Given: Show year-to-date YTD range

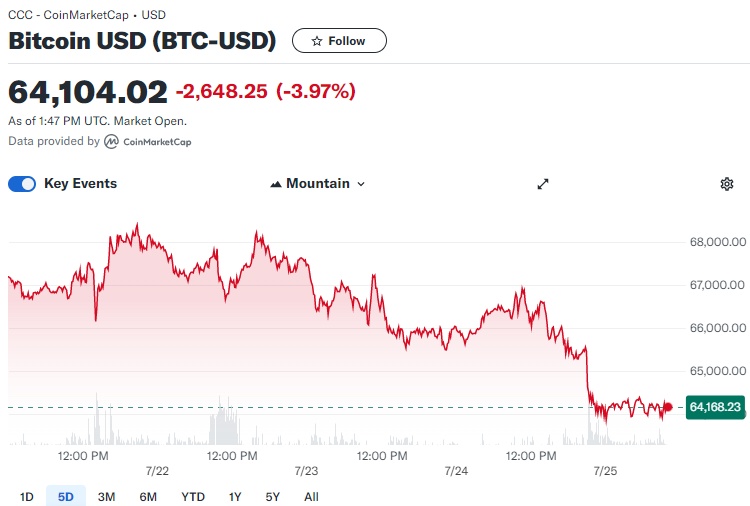Looking at the screenshot, I should (193, 497).
